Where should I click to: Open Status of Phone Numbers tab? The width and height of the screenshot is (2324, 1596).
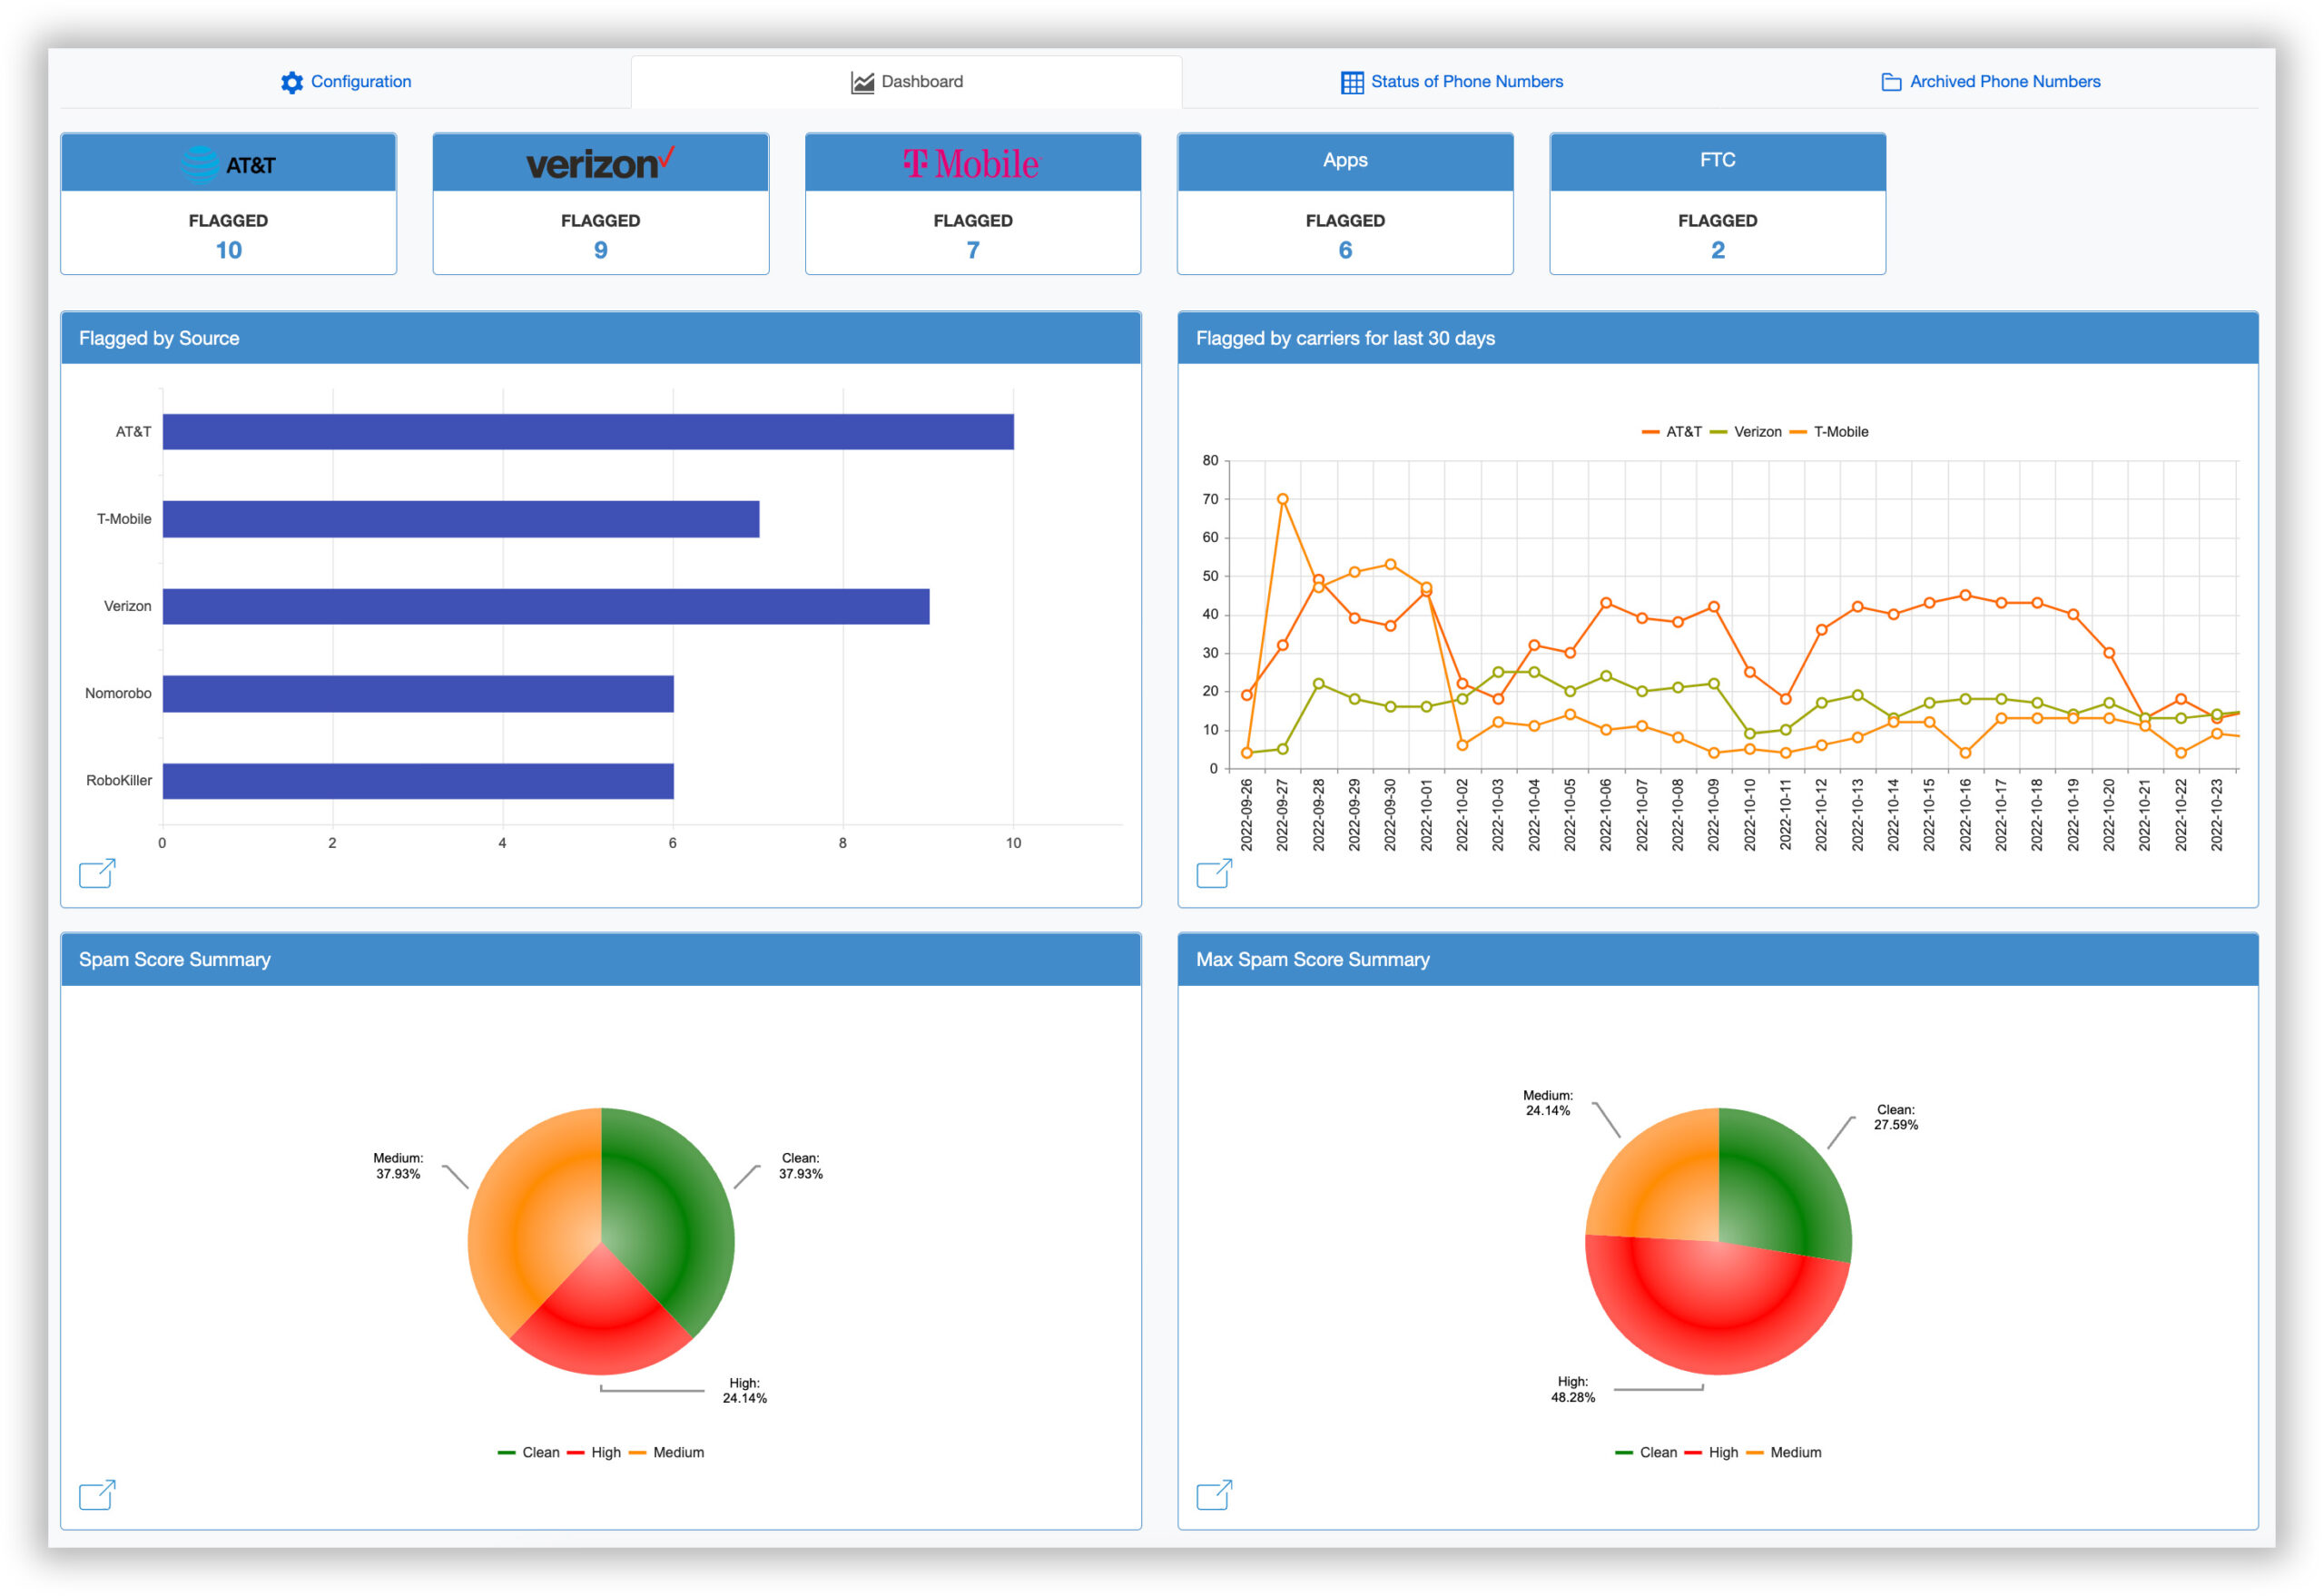tap(1451, 82)
